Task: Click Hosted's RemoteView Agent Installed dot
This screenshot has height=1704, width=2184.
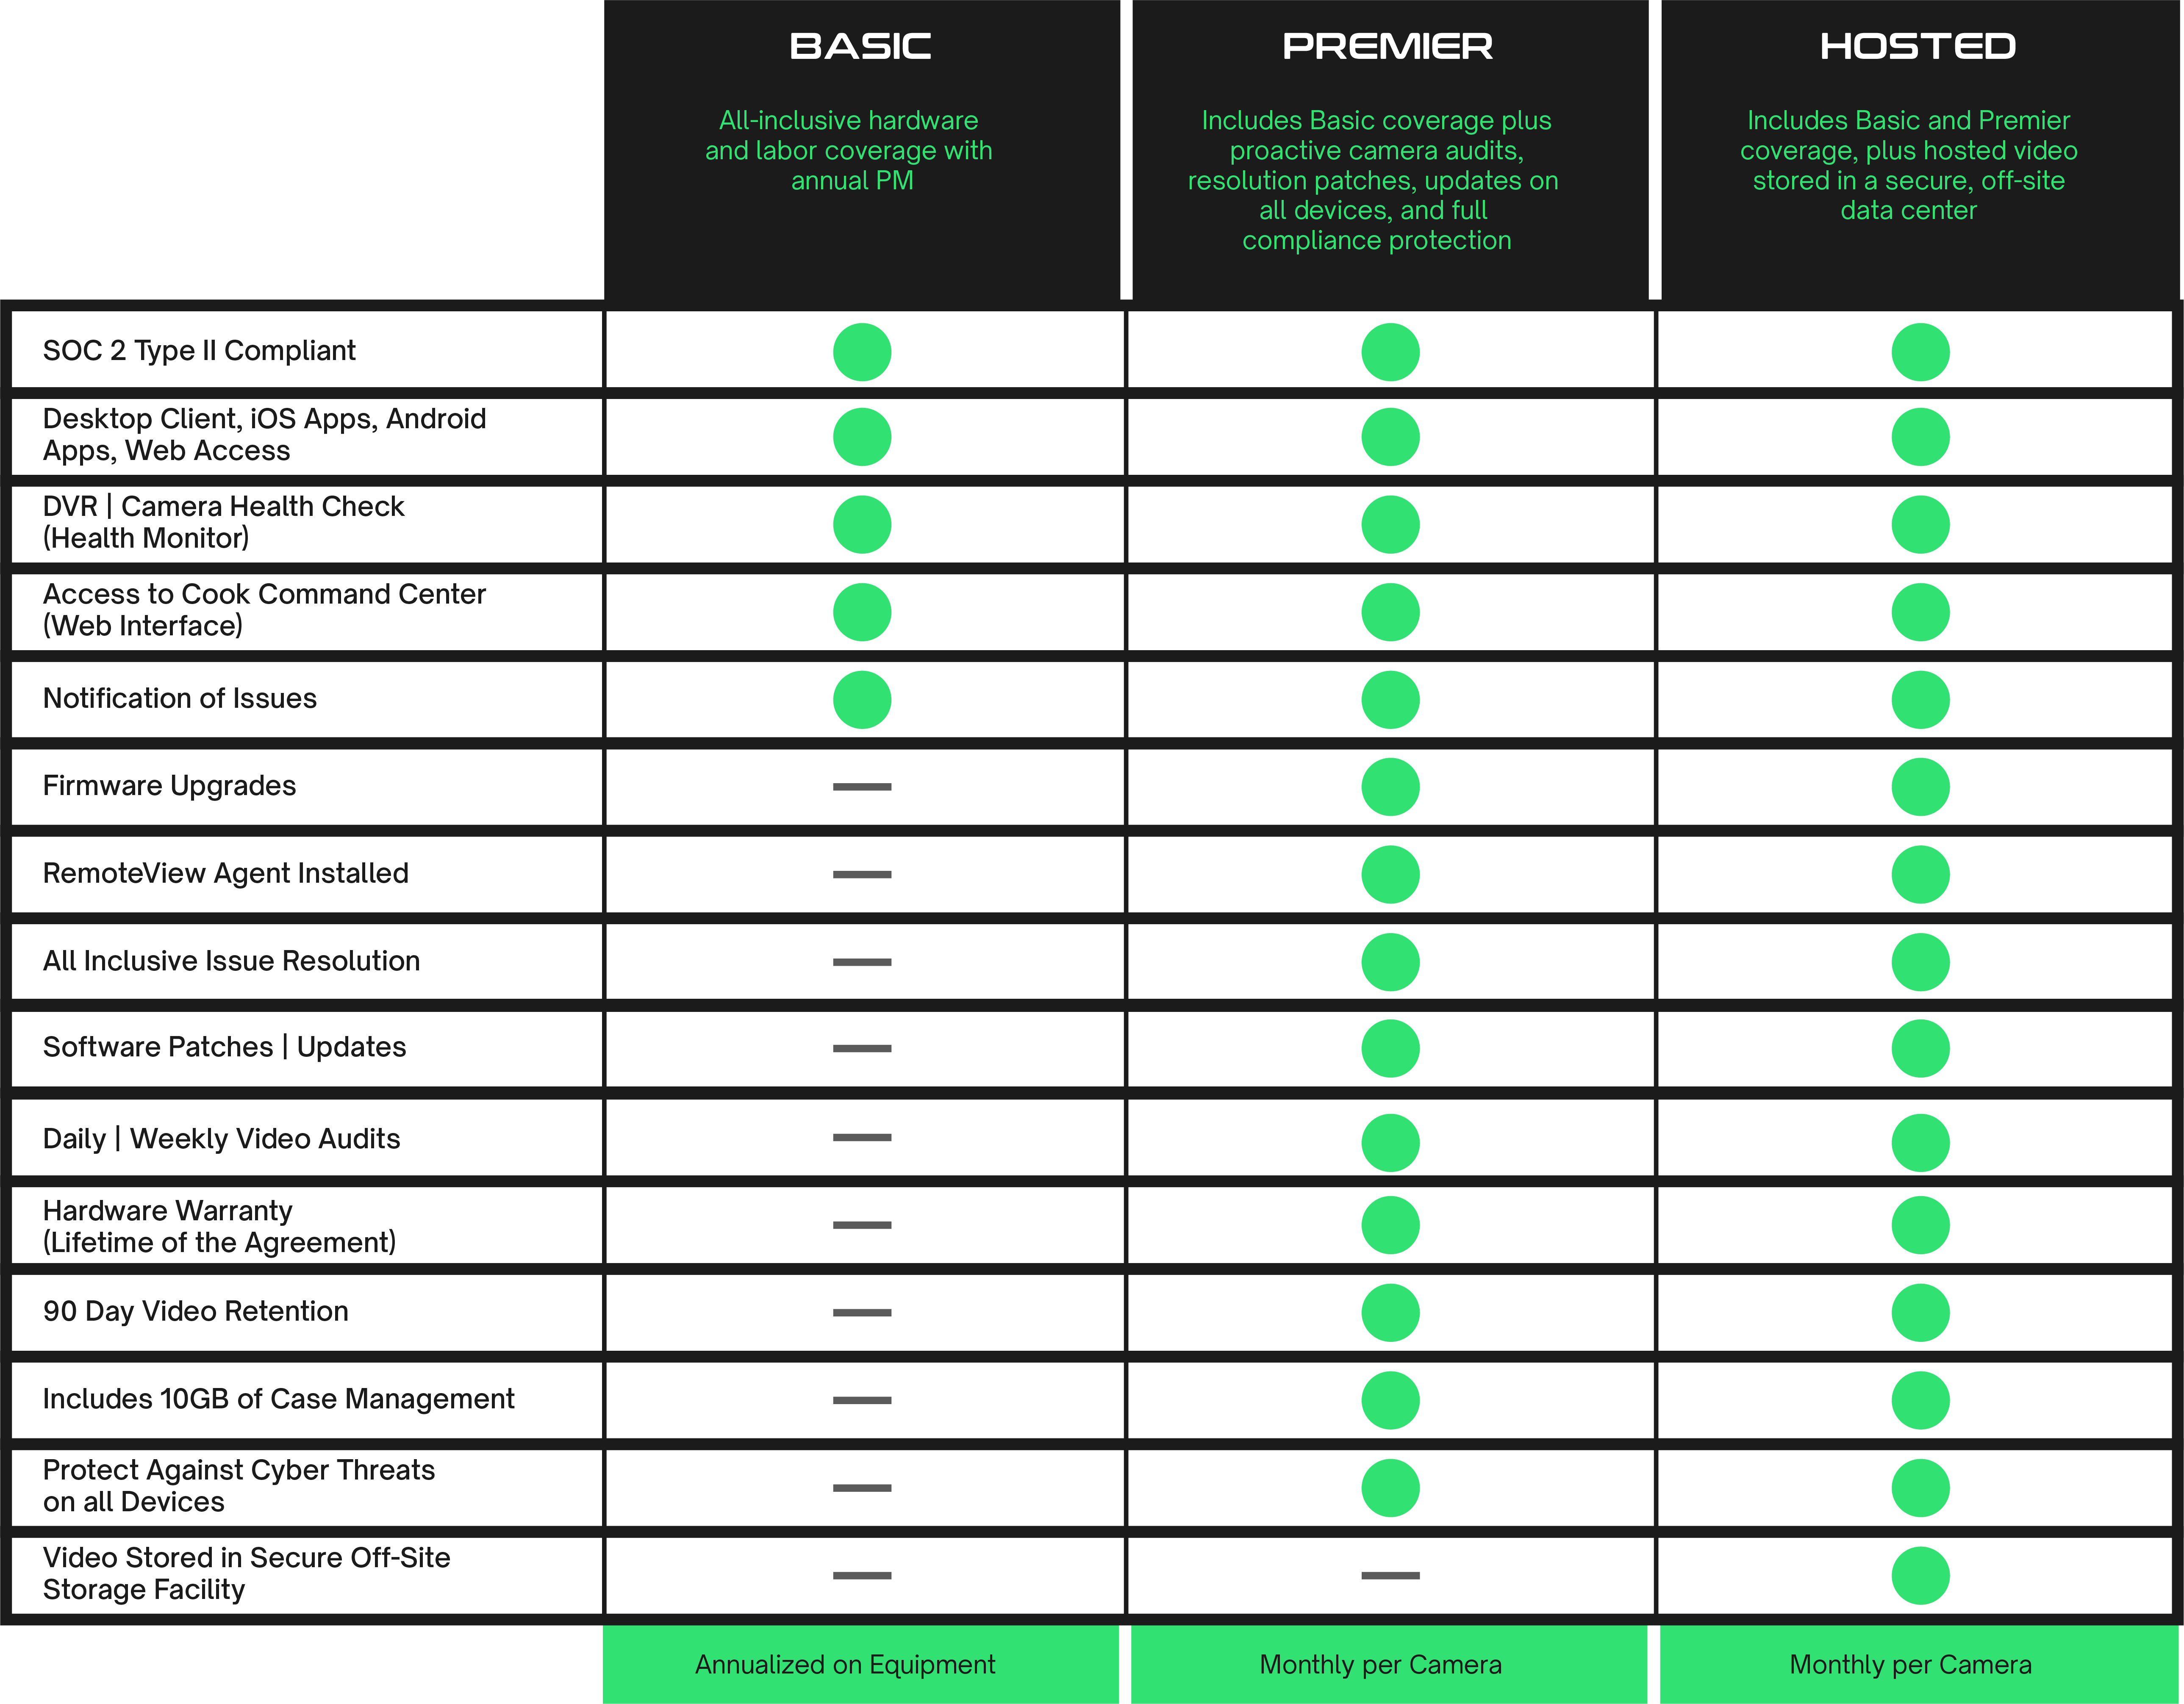Action: pyautogui.click(x=1919, y=874)
